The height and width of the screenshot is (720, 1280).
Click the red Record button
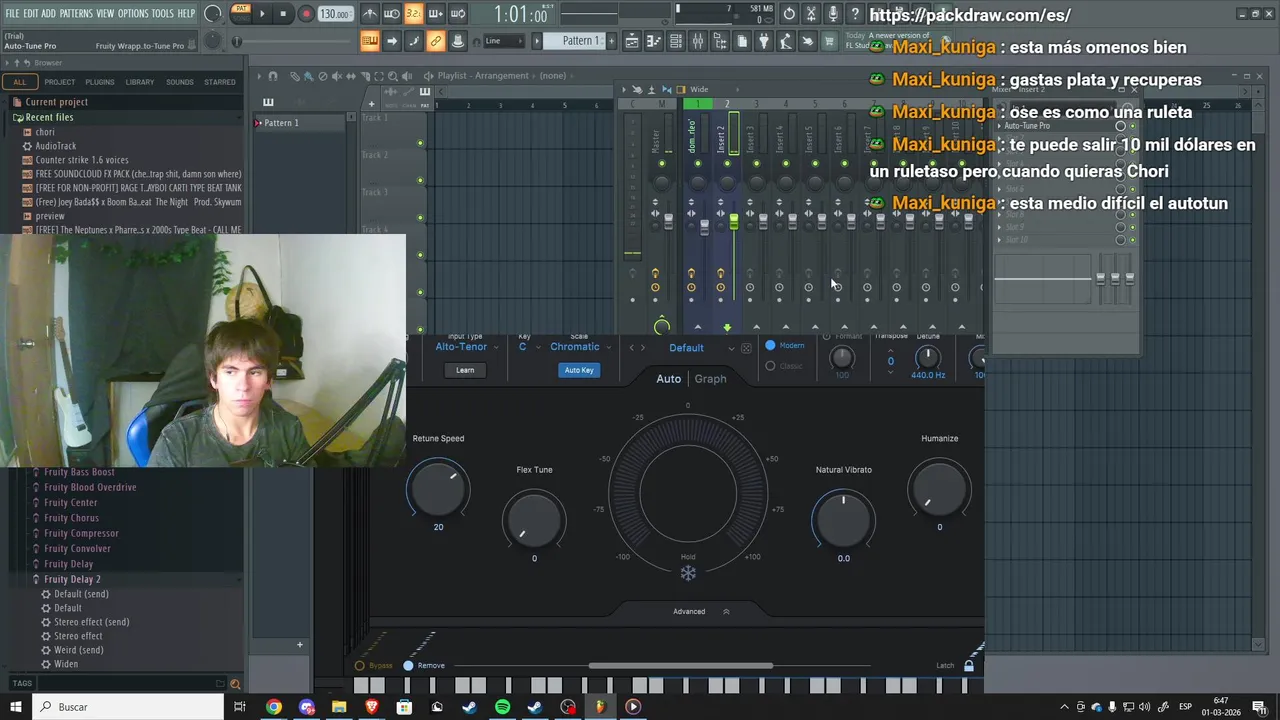[306, 14]
